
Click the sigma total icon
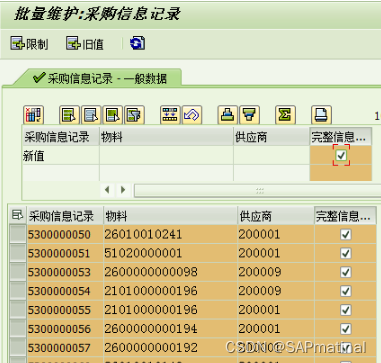click(x=285, y=115)
